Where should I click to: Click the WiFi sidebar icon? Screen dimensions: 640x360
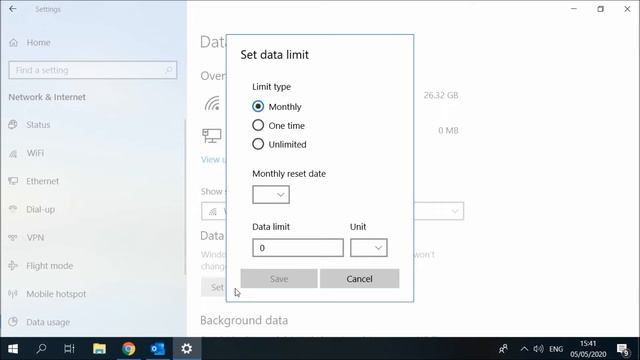click(13, 153)
